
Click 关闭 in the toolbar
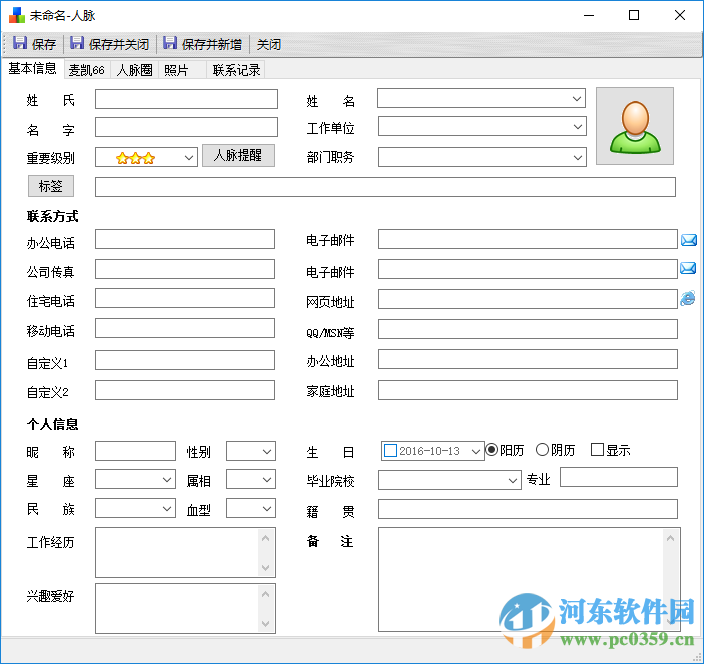coord(268,44)
